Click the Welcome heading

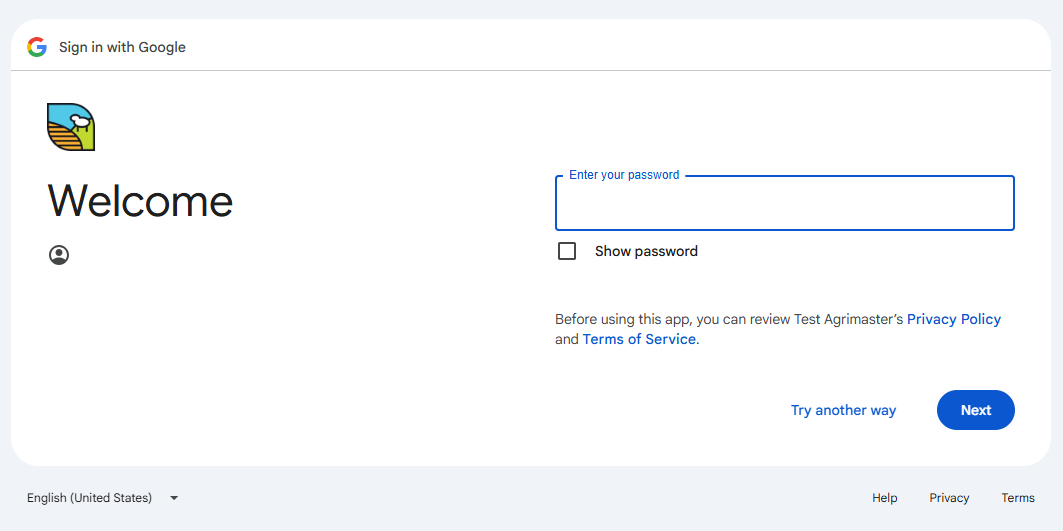point(140,201)
